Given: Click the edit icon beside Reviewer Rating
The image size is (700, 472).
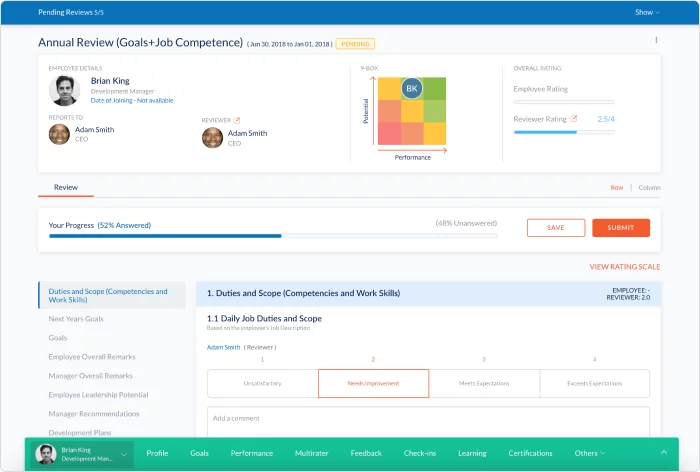Looking at the screenshot, I should coord(574,119).
